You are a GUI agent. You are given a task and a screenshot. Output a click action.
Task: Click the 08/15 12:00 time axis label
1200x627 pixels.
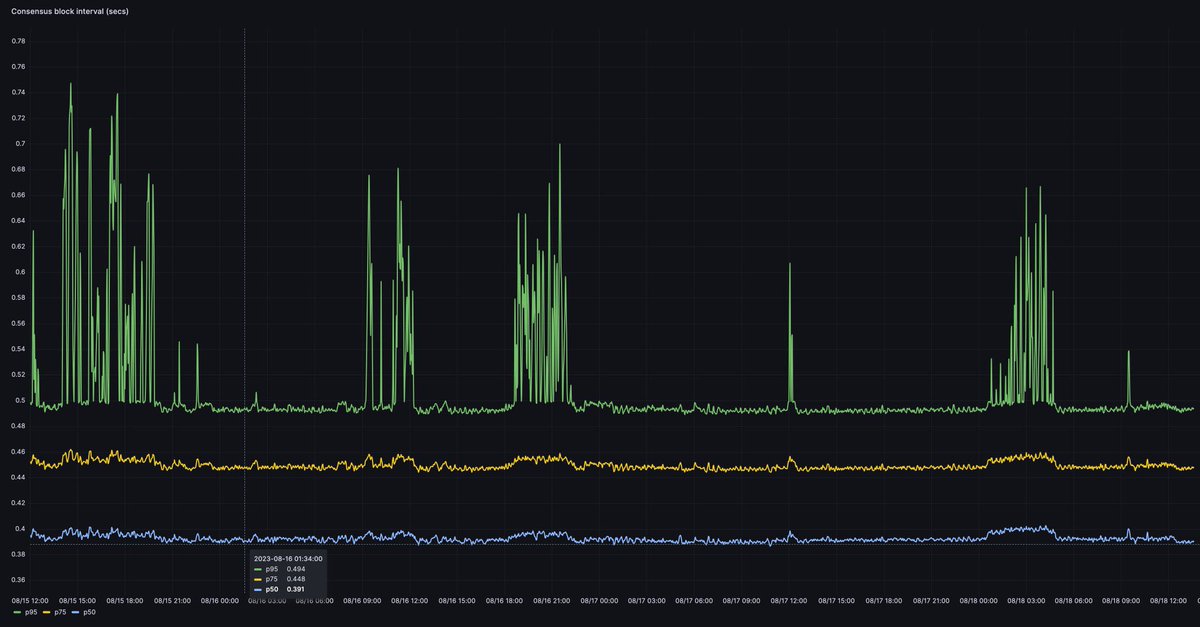pyautogui.click(x=30, y=600)
